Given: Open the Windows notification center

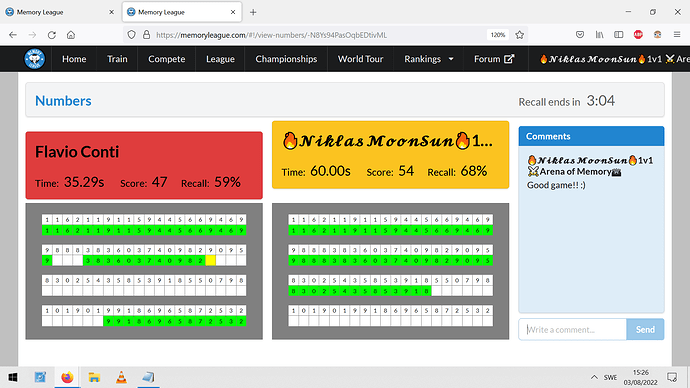Looking at the screenshot, I should (x=672, y=377).
